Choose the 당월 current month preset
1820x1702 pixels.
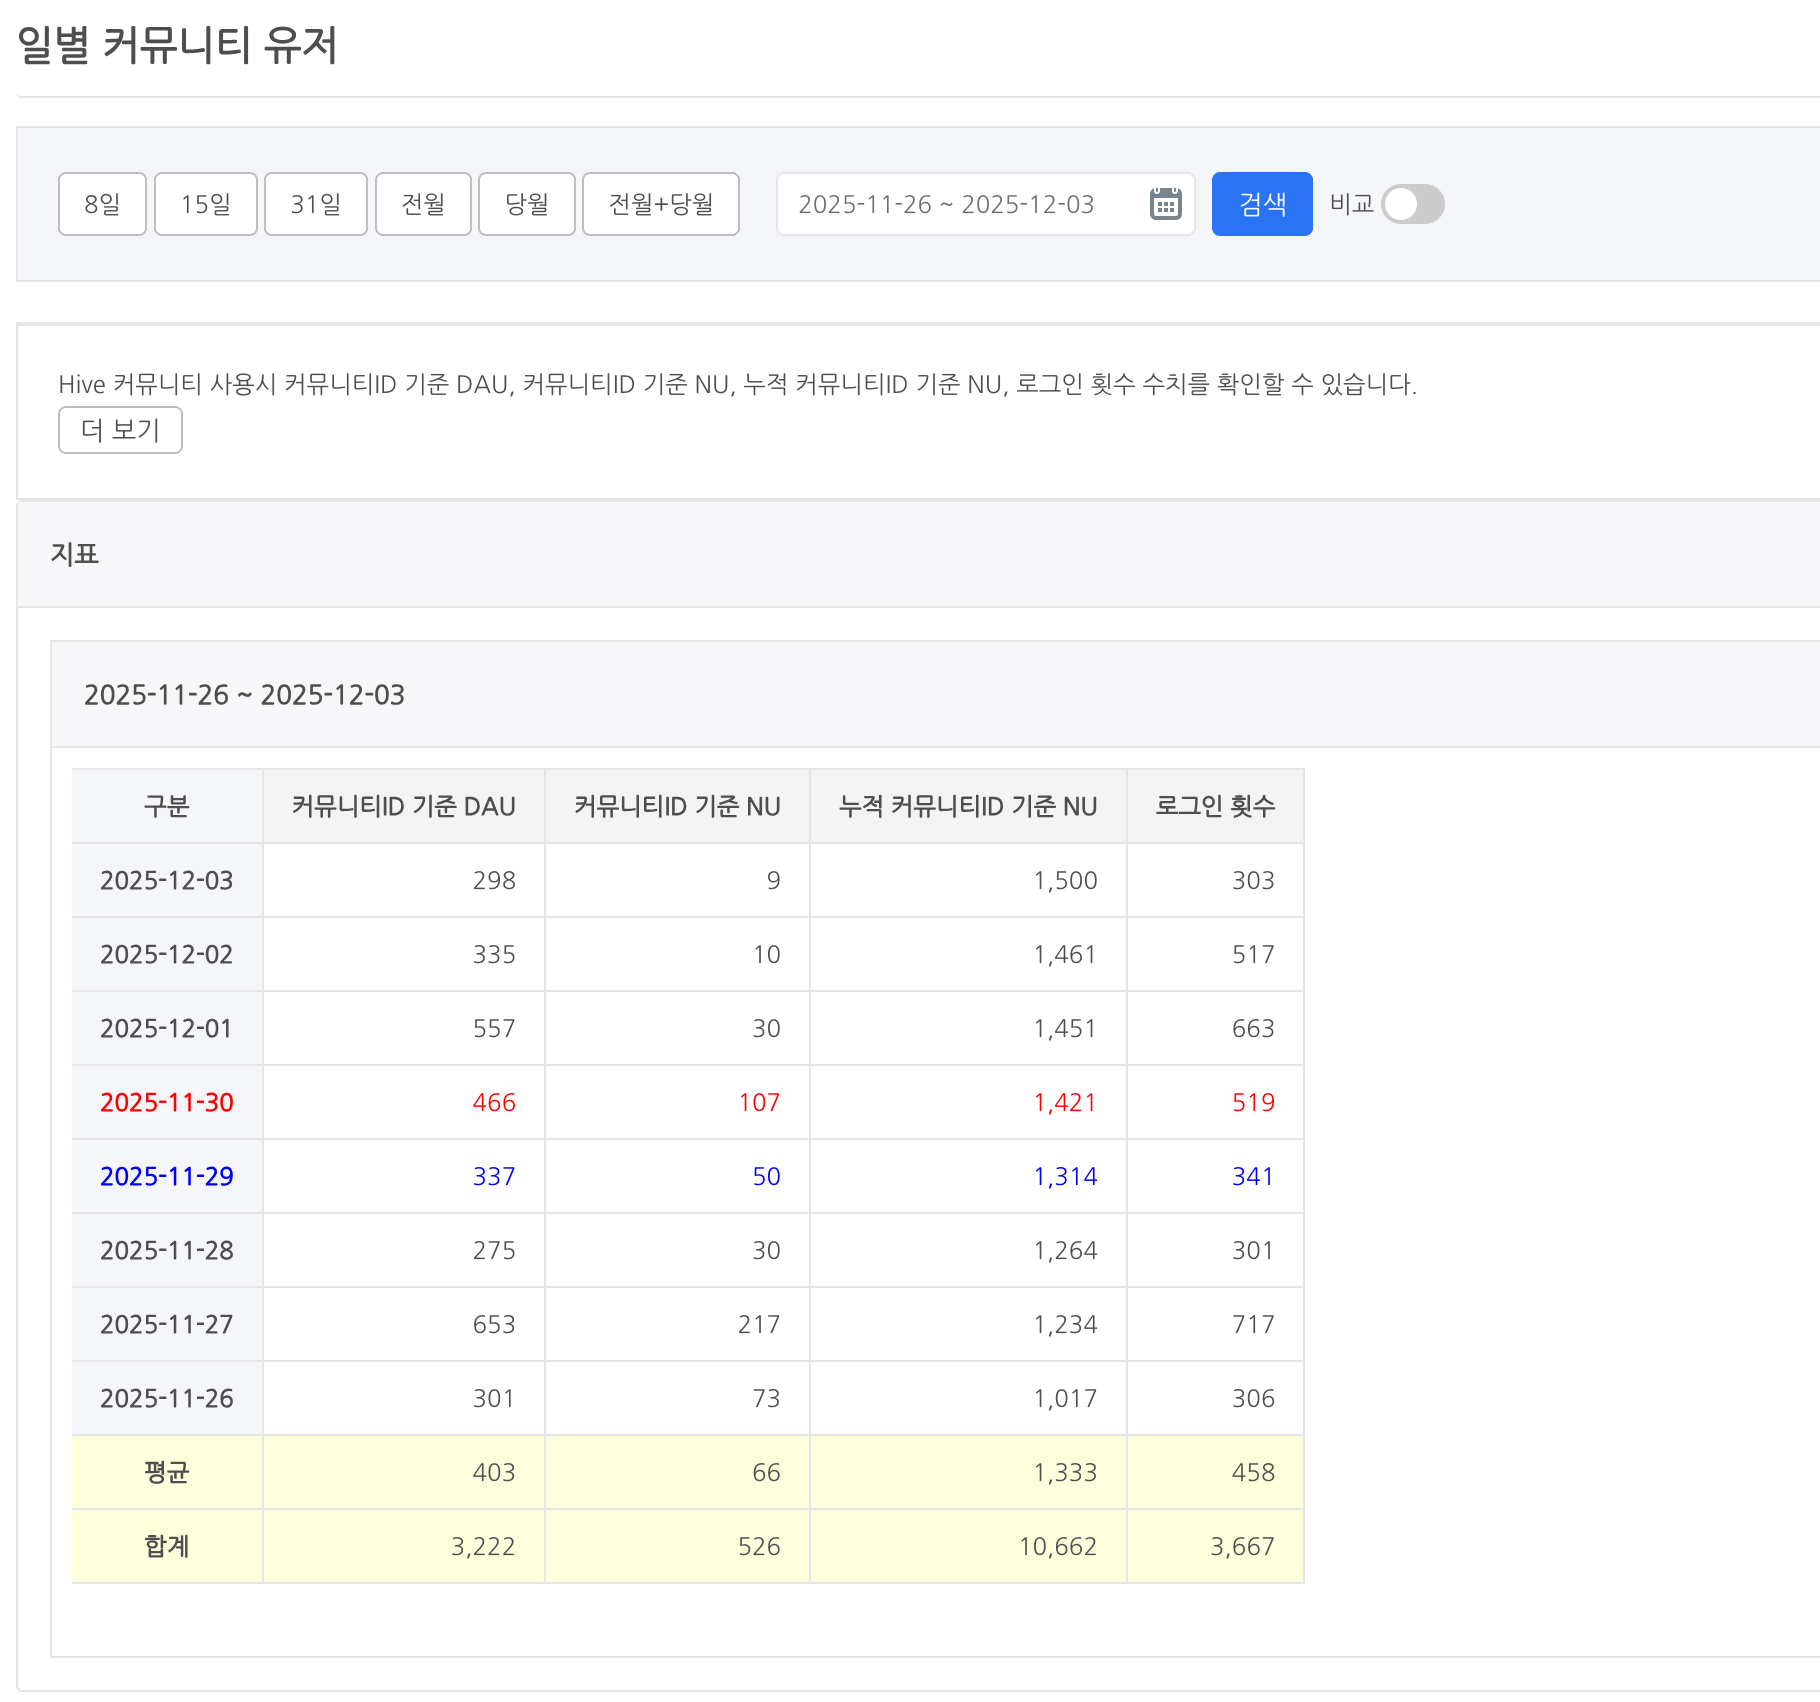click(x=526, y=204)
